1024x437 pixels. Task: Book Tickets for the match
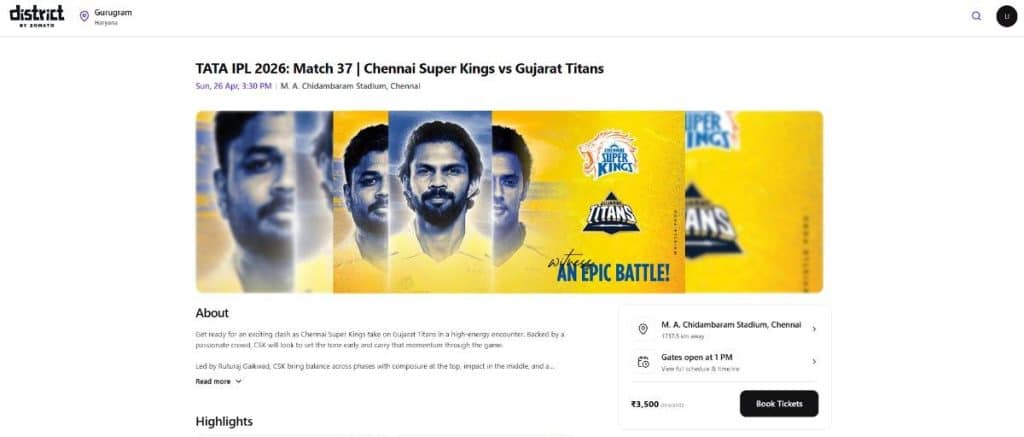point(779,404)
